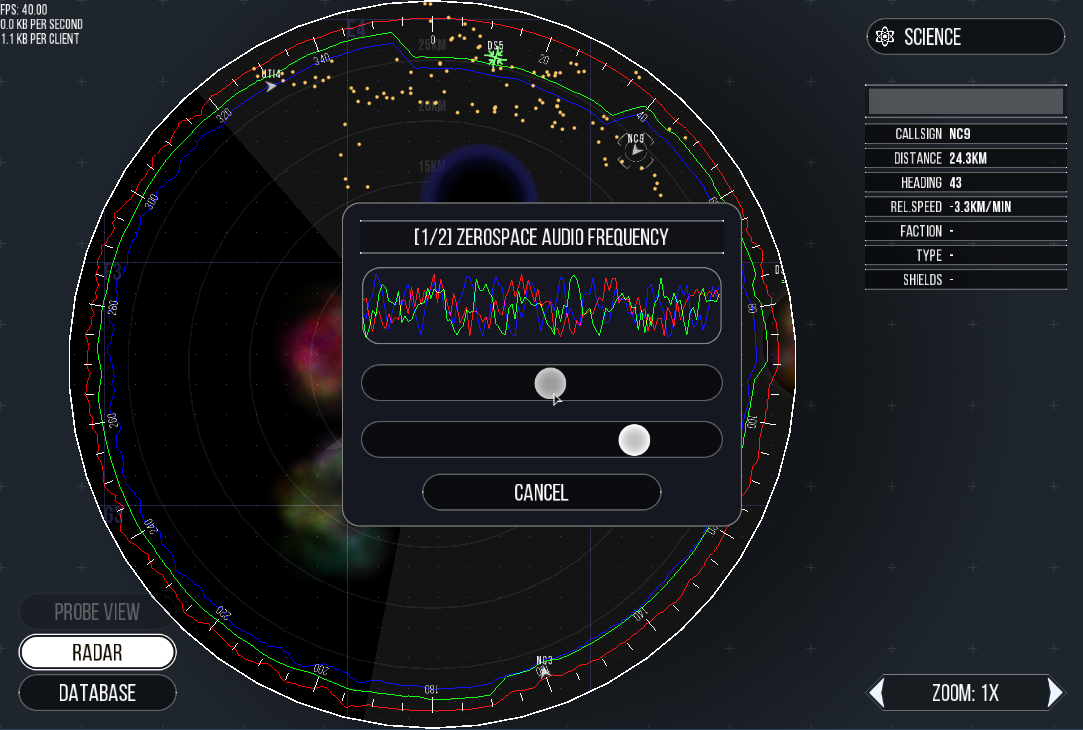Select the green DS5 station icon
This screenshot has width=1083, height=730.
click(494, 59)
